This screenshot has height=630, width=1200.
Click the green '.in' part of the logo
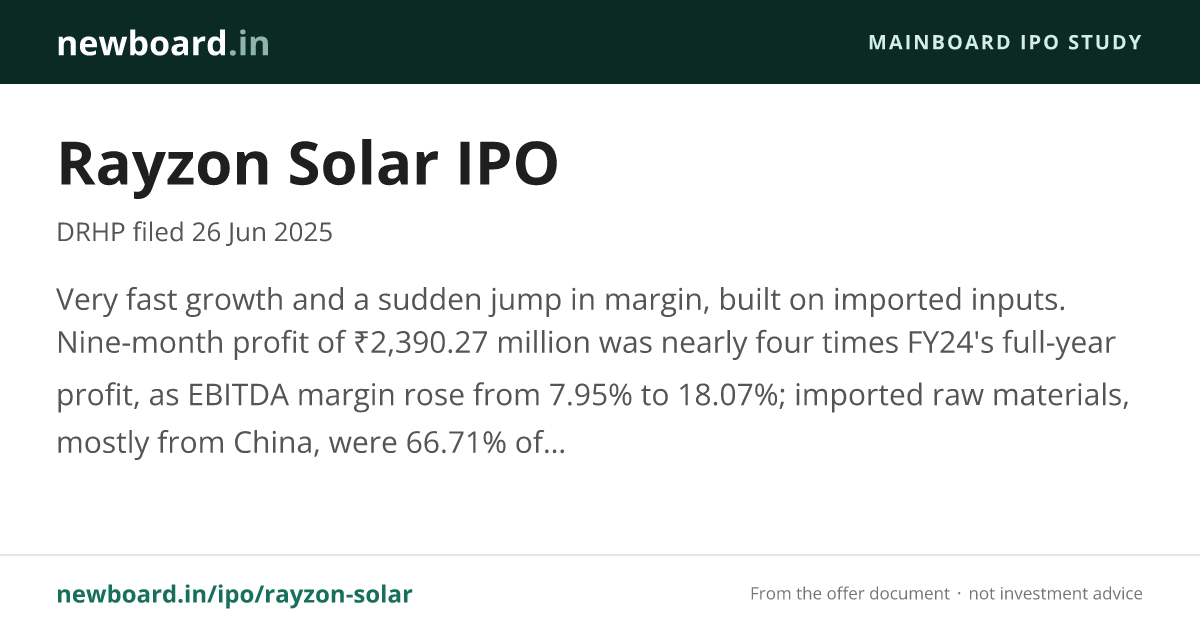248,43
